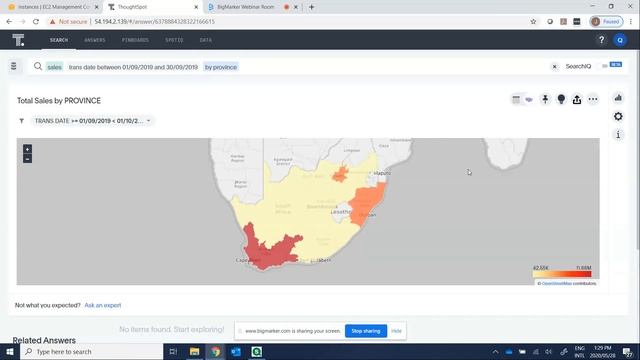This screenshot has width=640, height=360.
Task: Zoom out on the map
Action: pyautogui.click(x=27, y=159)
